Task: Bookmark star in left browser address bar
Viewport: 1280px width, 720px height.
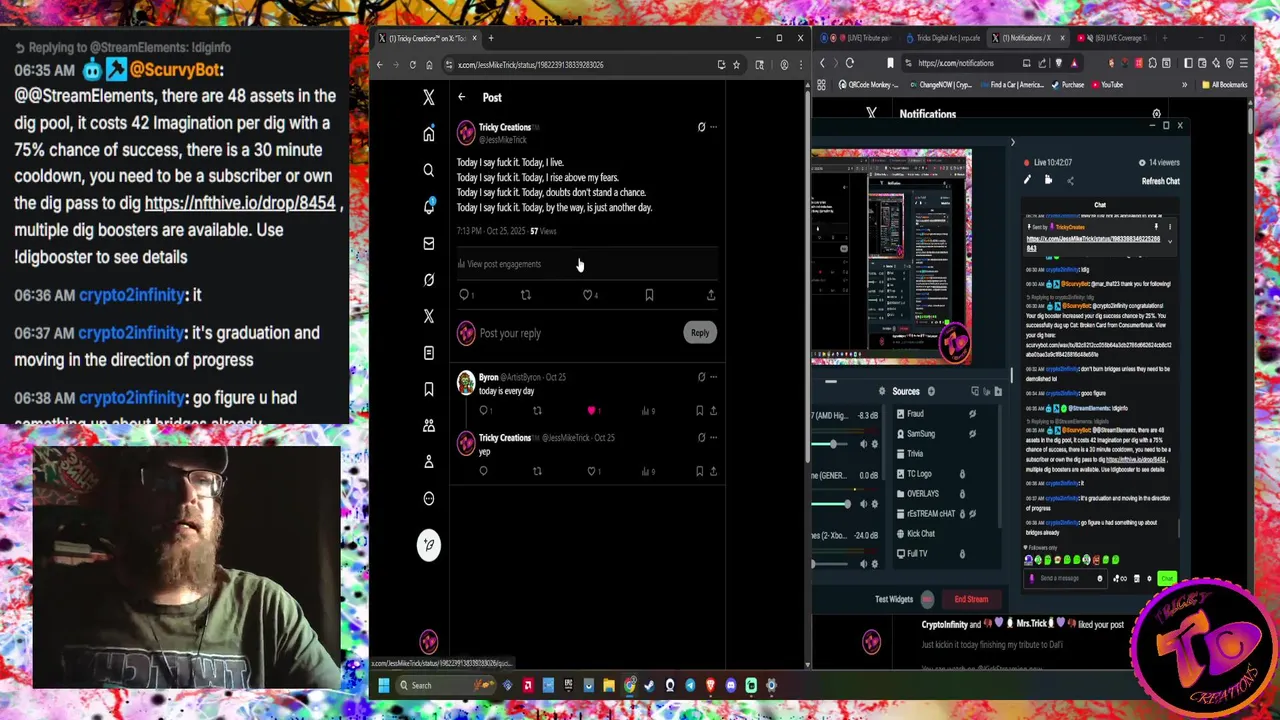Action: (736, 65)
